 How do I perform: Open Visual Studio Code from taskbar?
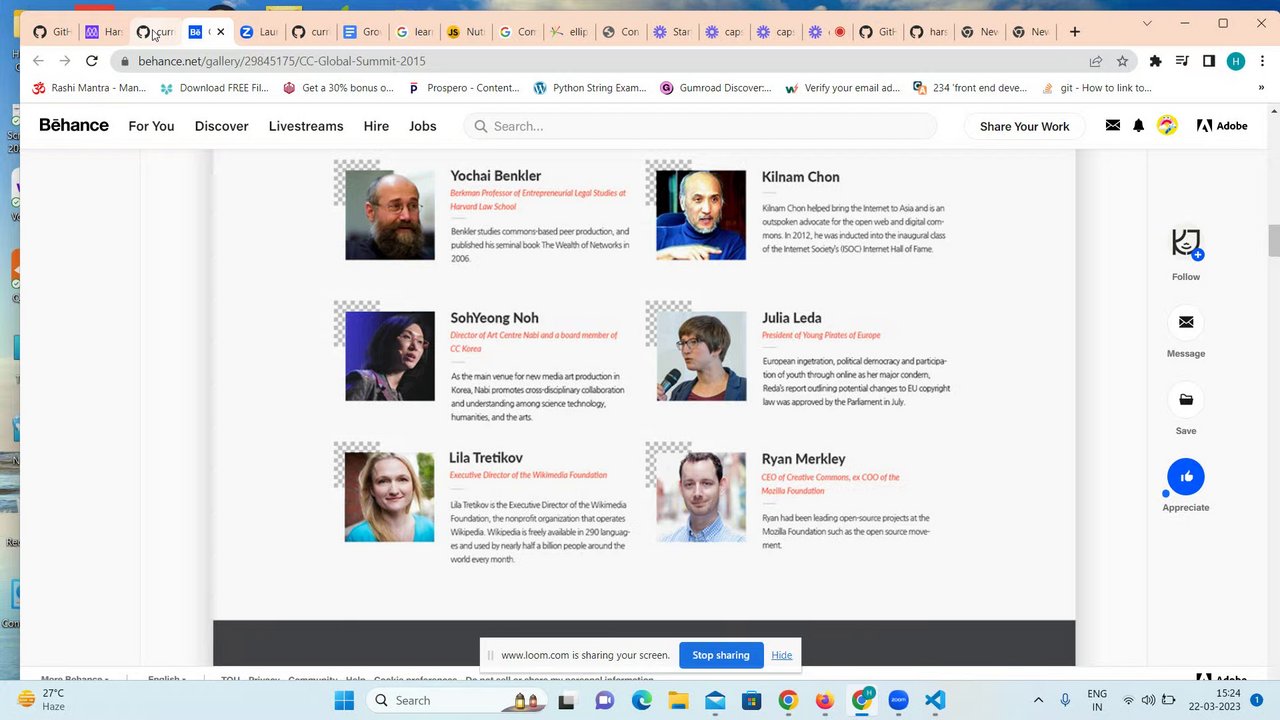coord(935,700)
